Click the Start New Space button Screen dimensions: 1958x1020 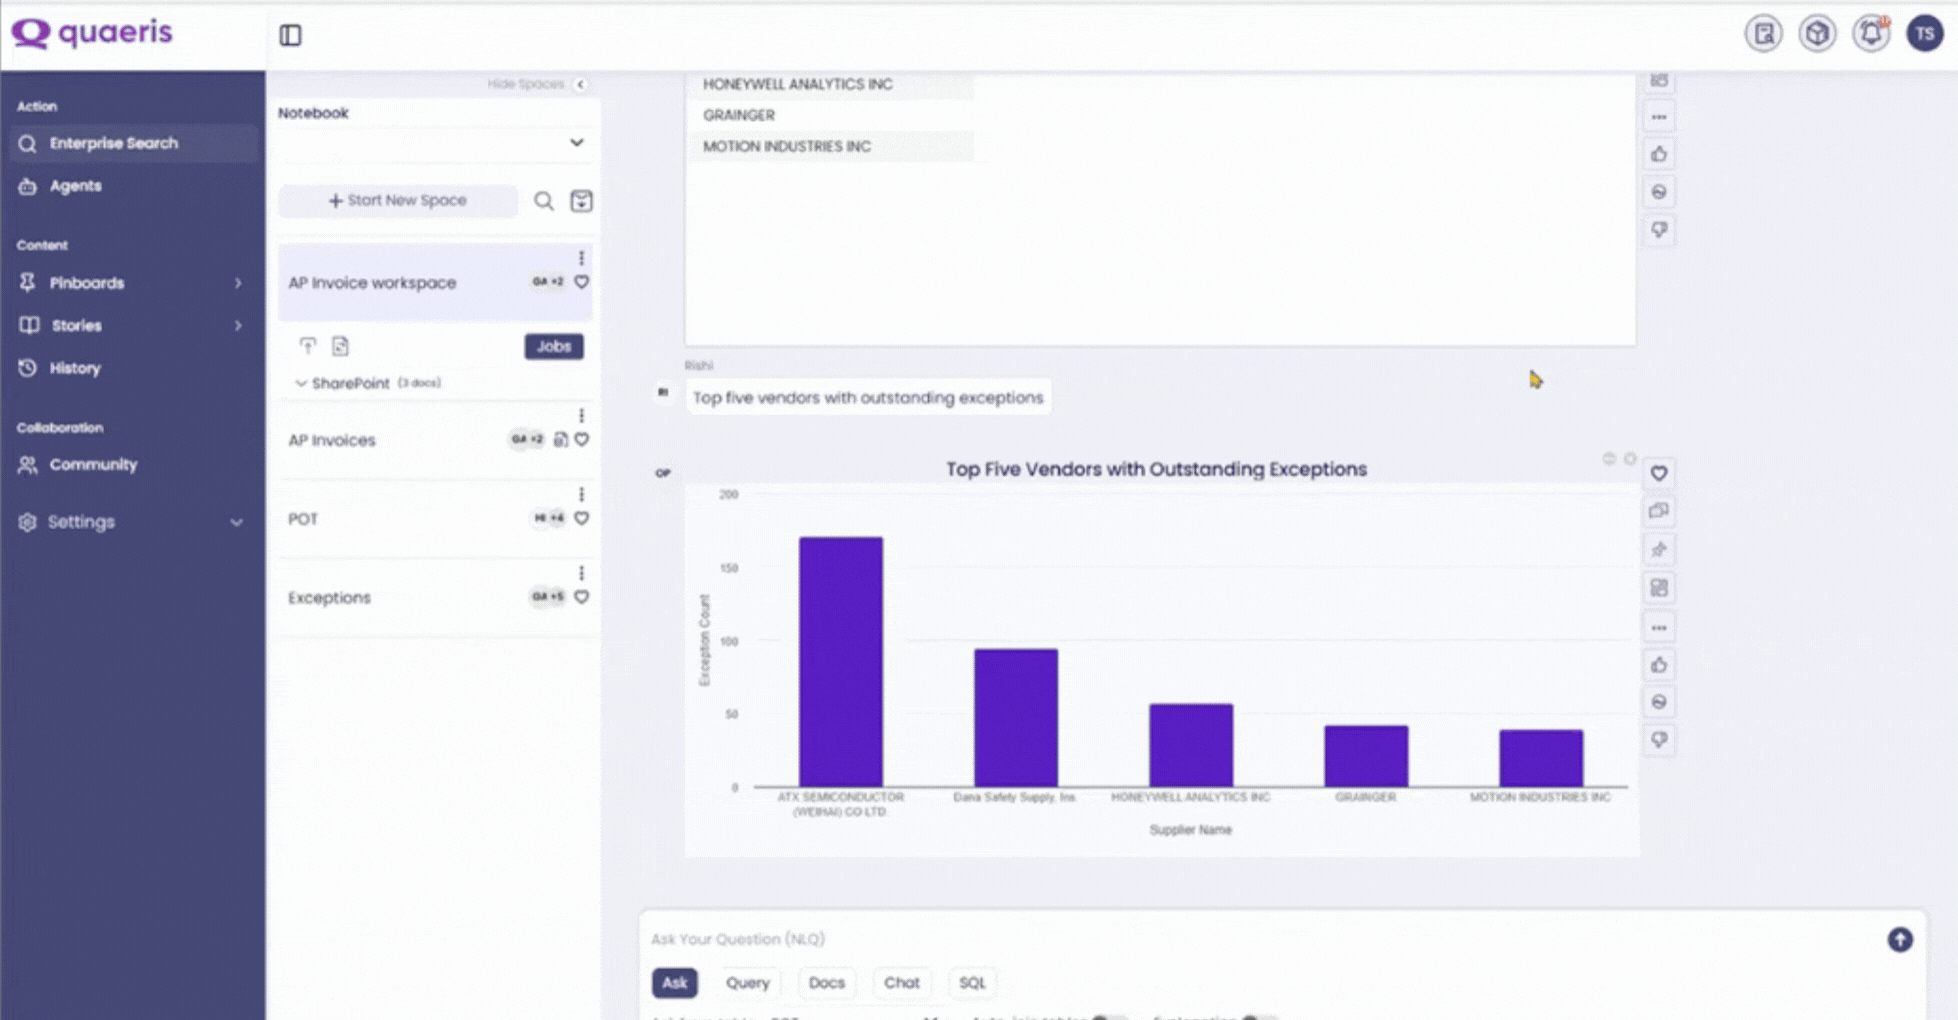[x=398, y=201]
